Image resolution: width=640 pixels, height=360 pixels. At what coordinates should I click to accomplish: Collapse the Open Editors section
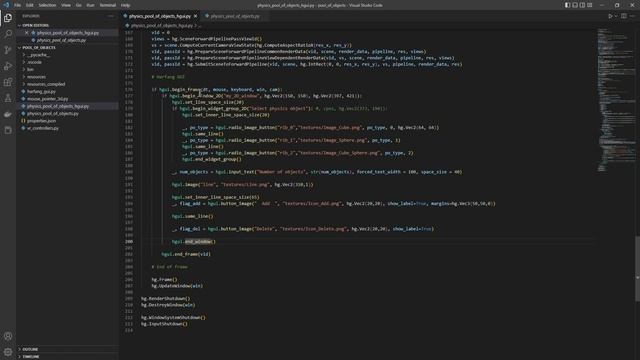(36, 25)
